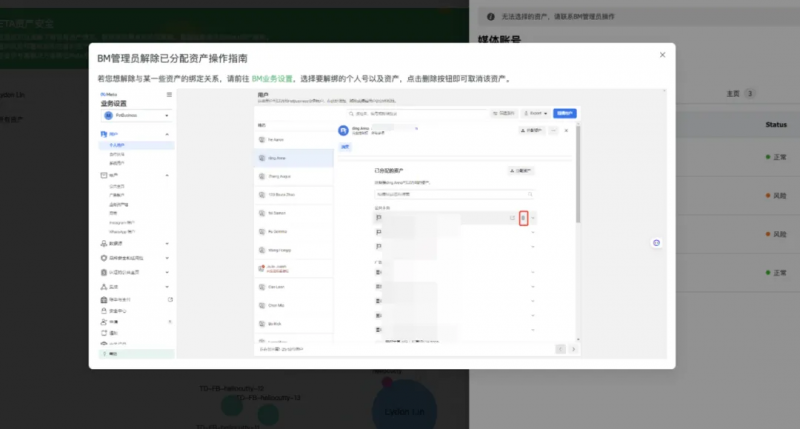Click the hamburger menu icon in the guide image sidebar
This screenshot has width=800, height=429.
coord(169,94)
